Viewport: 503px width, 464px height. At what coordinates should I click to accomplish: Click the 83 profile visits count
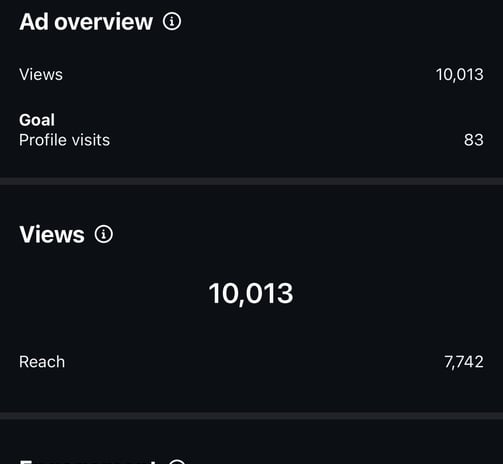pos(474,140)
